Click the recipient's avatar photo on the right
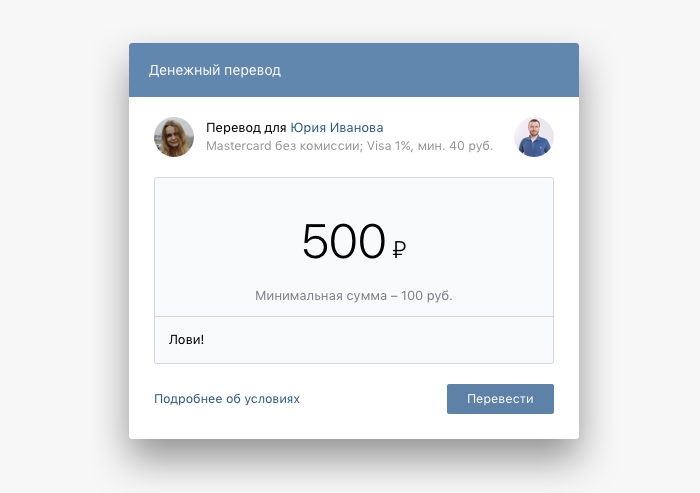 pos(534,137)
